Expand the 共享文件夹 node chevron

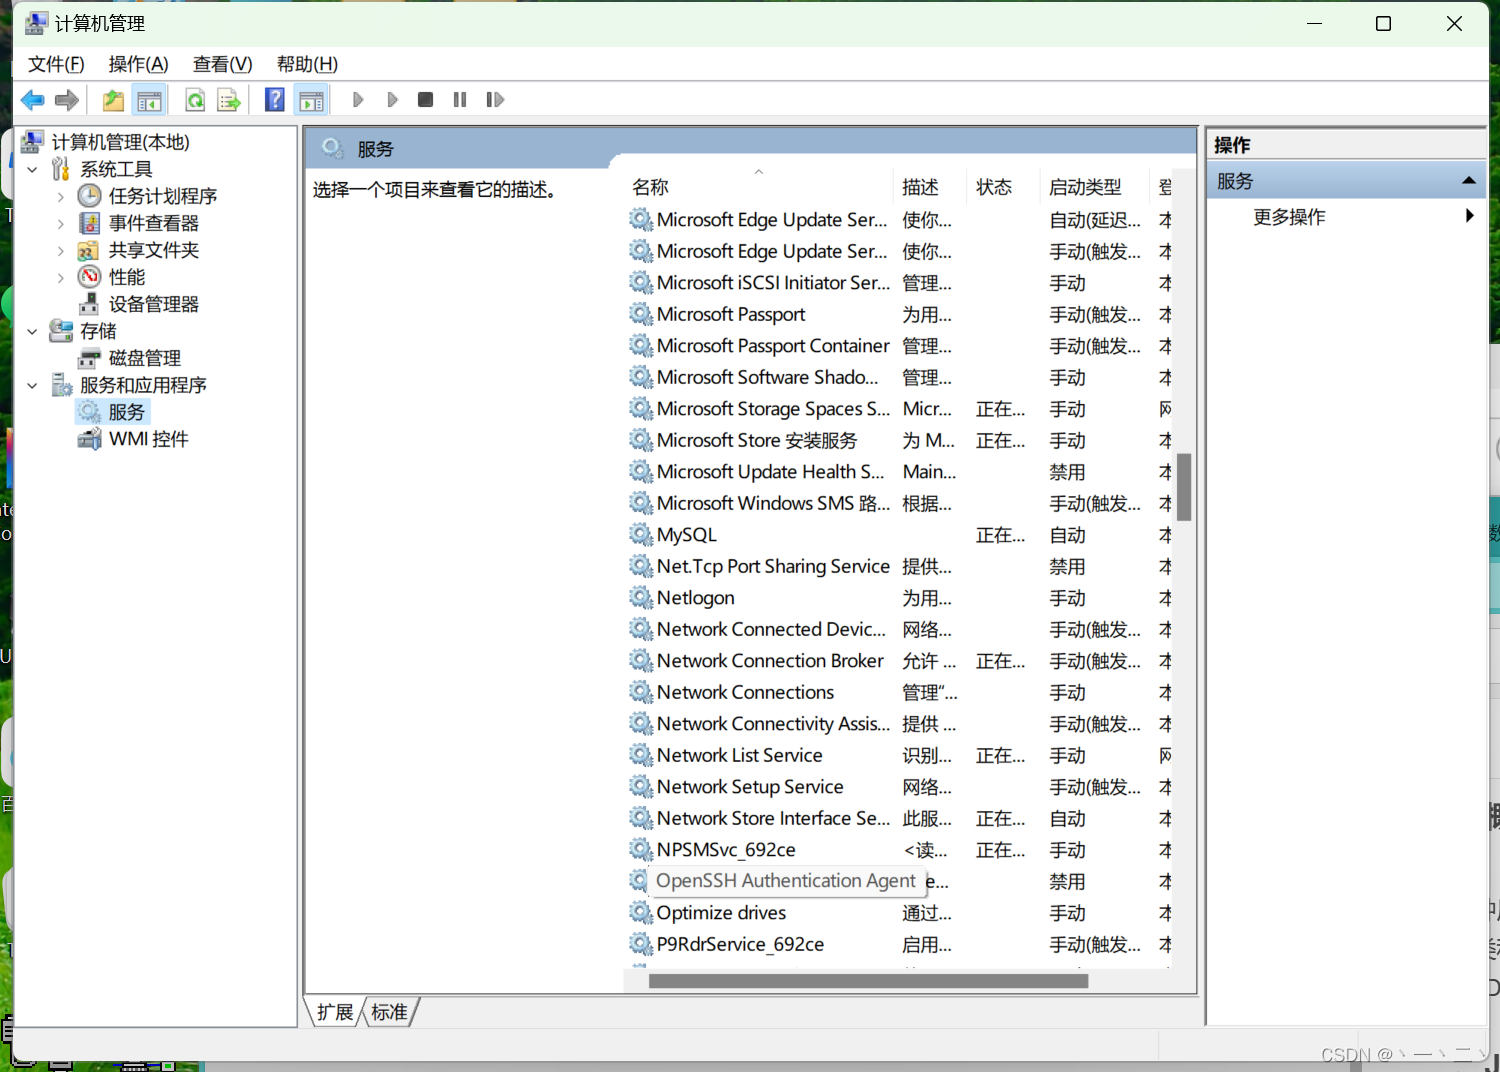click(x=61, y=250)
